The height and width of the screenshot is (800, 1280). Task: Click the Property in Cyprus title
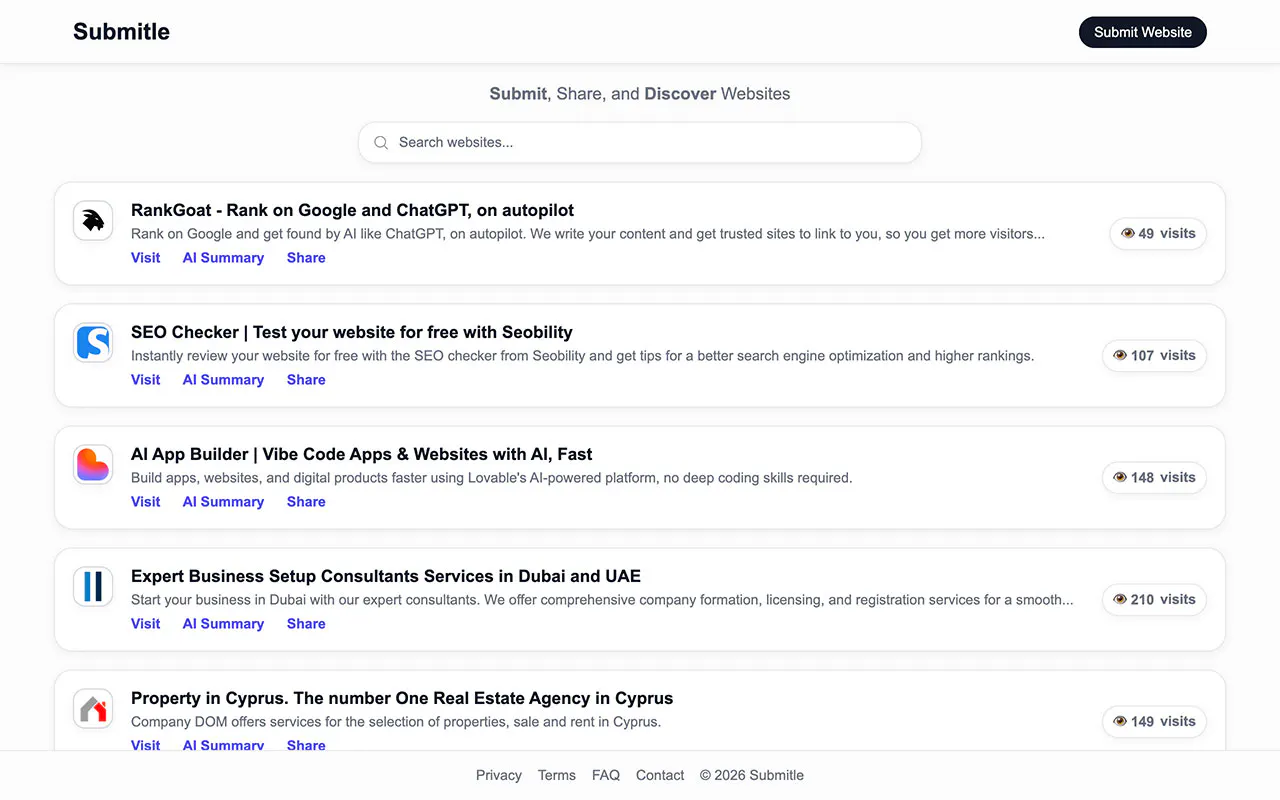point(402,698)
